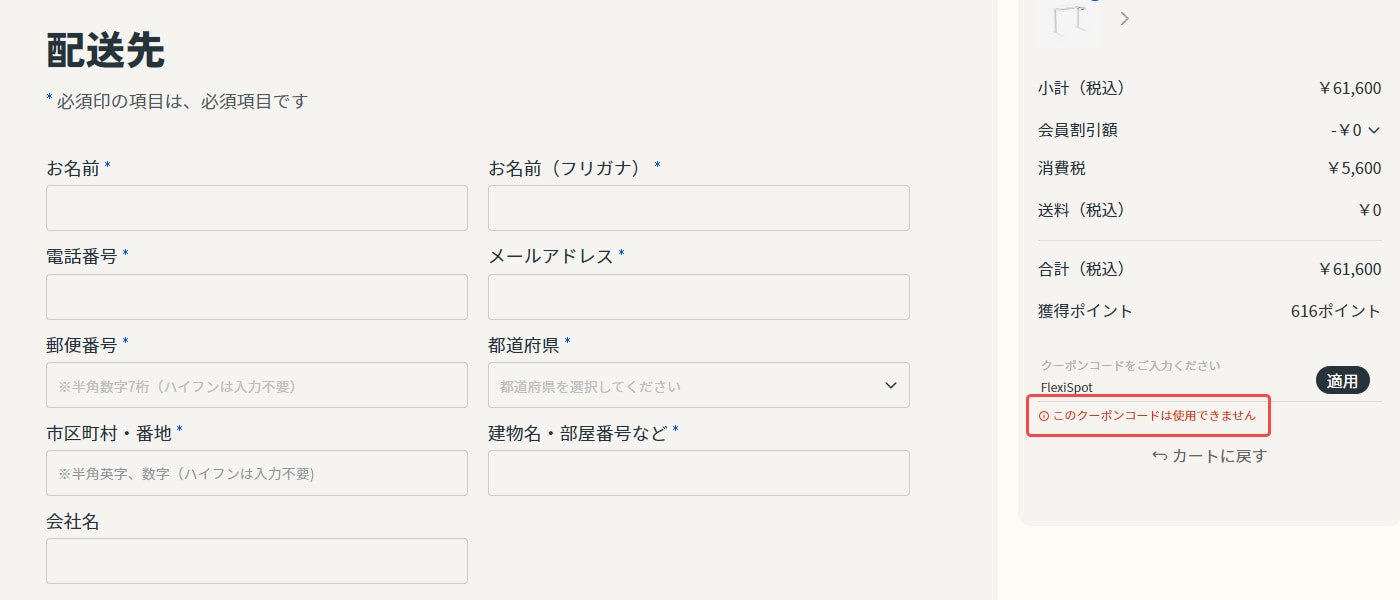Screen dimensions: 1400x600
Task: Focus the 会社名 company name field
Action: pos(257,561)
